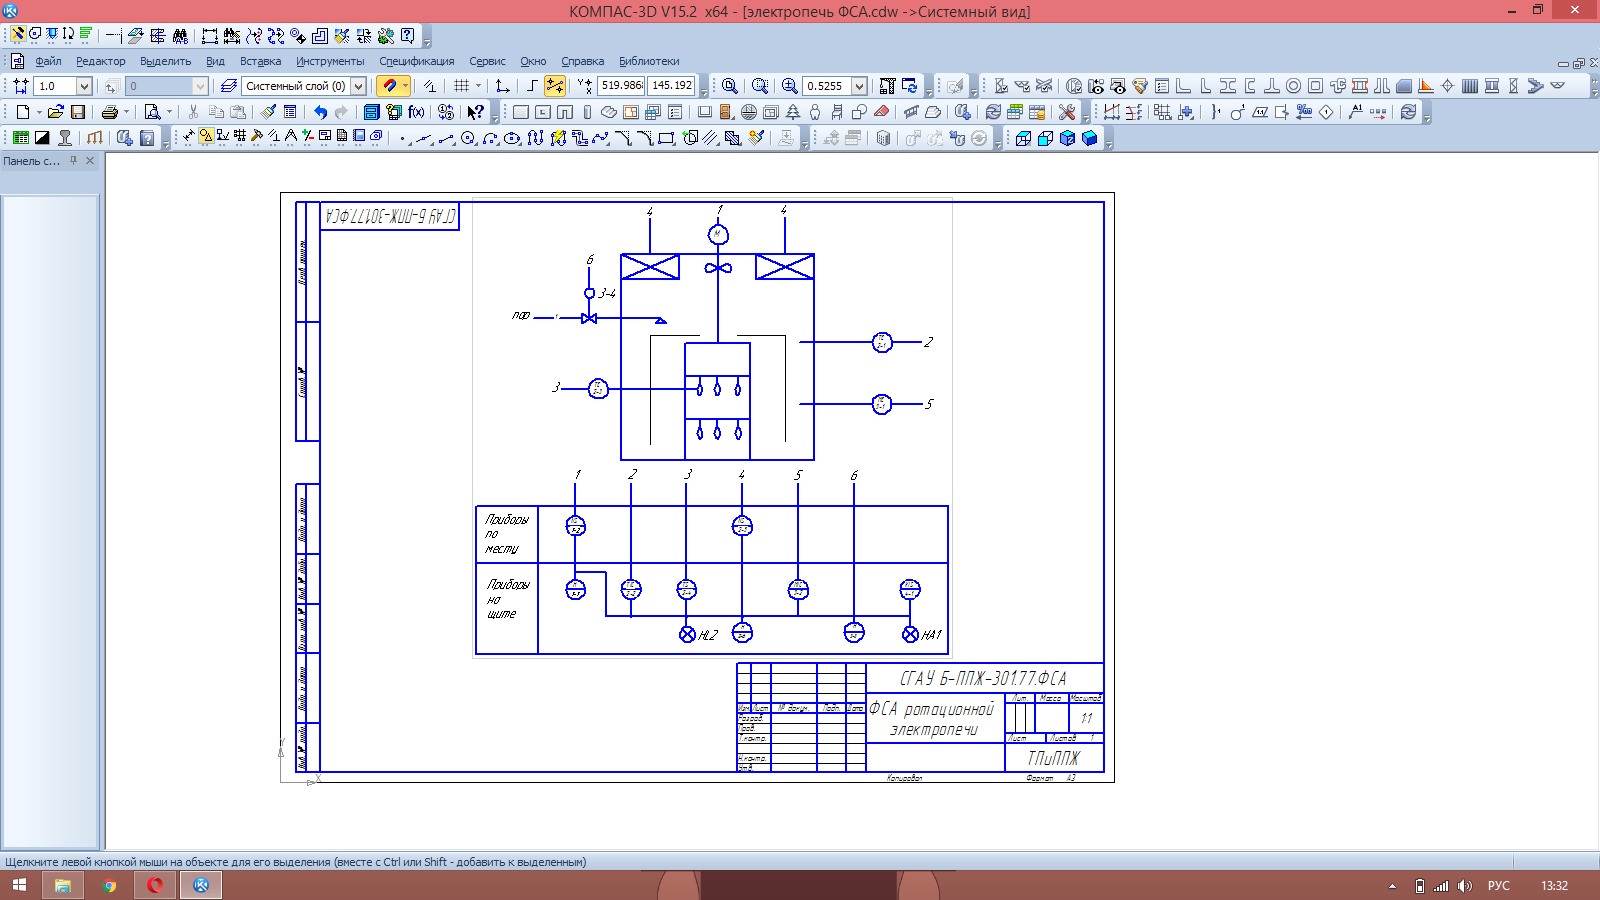Click the РУС language indicator

1498,886
